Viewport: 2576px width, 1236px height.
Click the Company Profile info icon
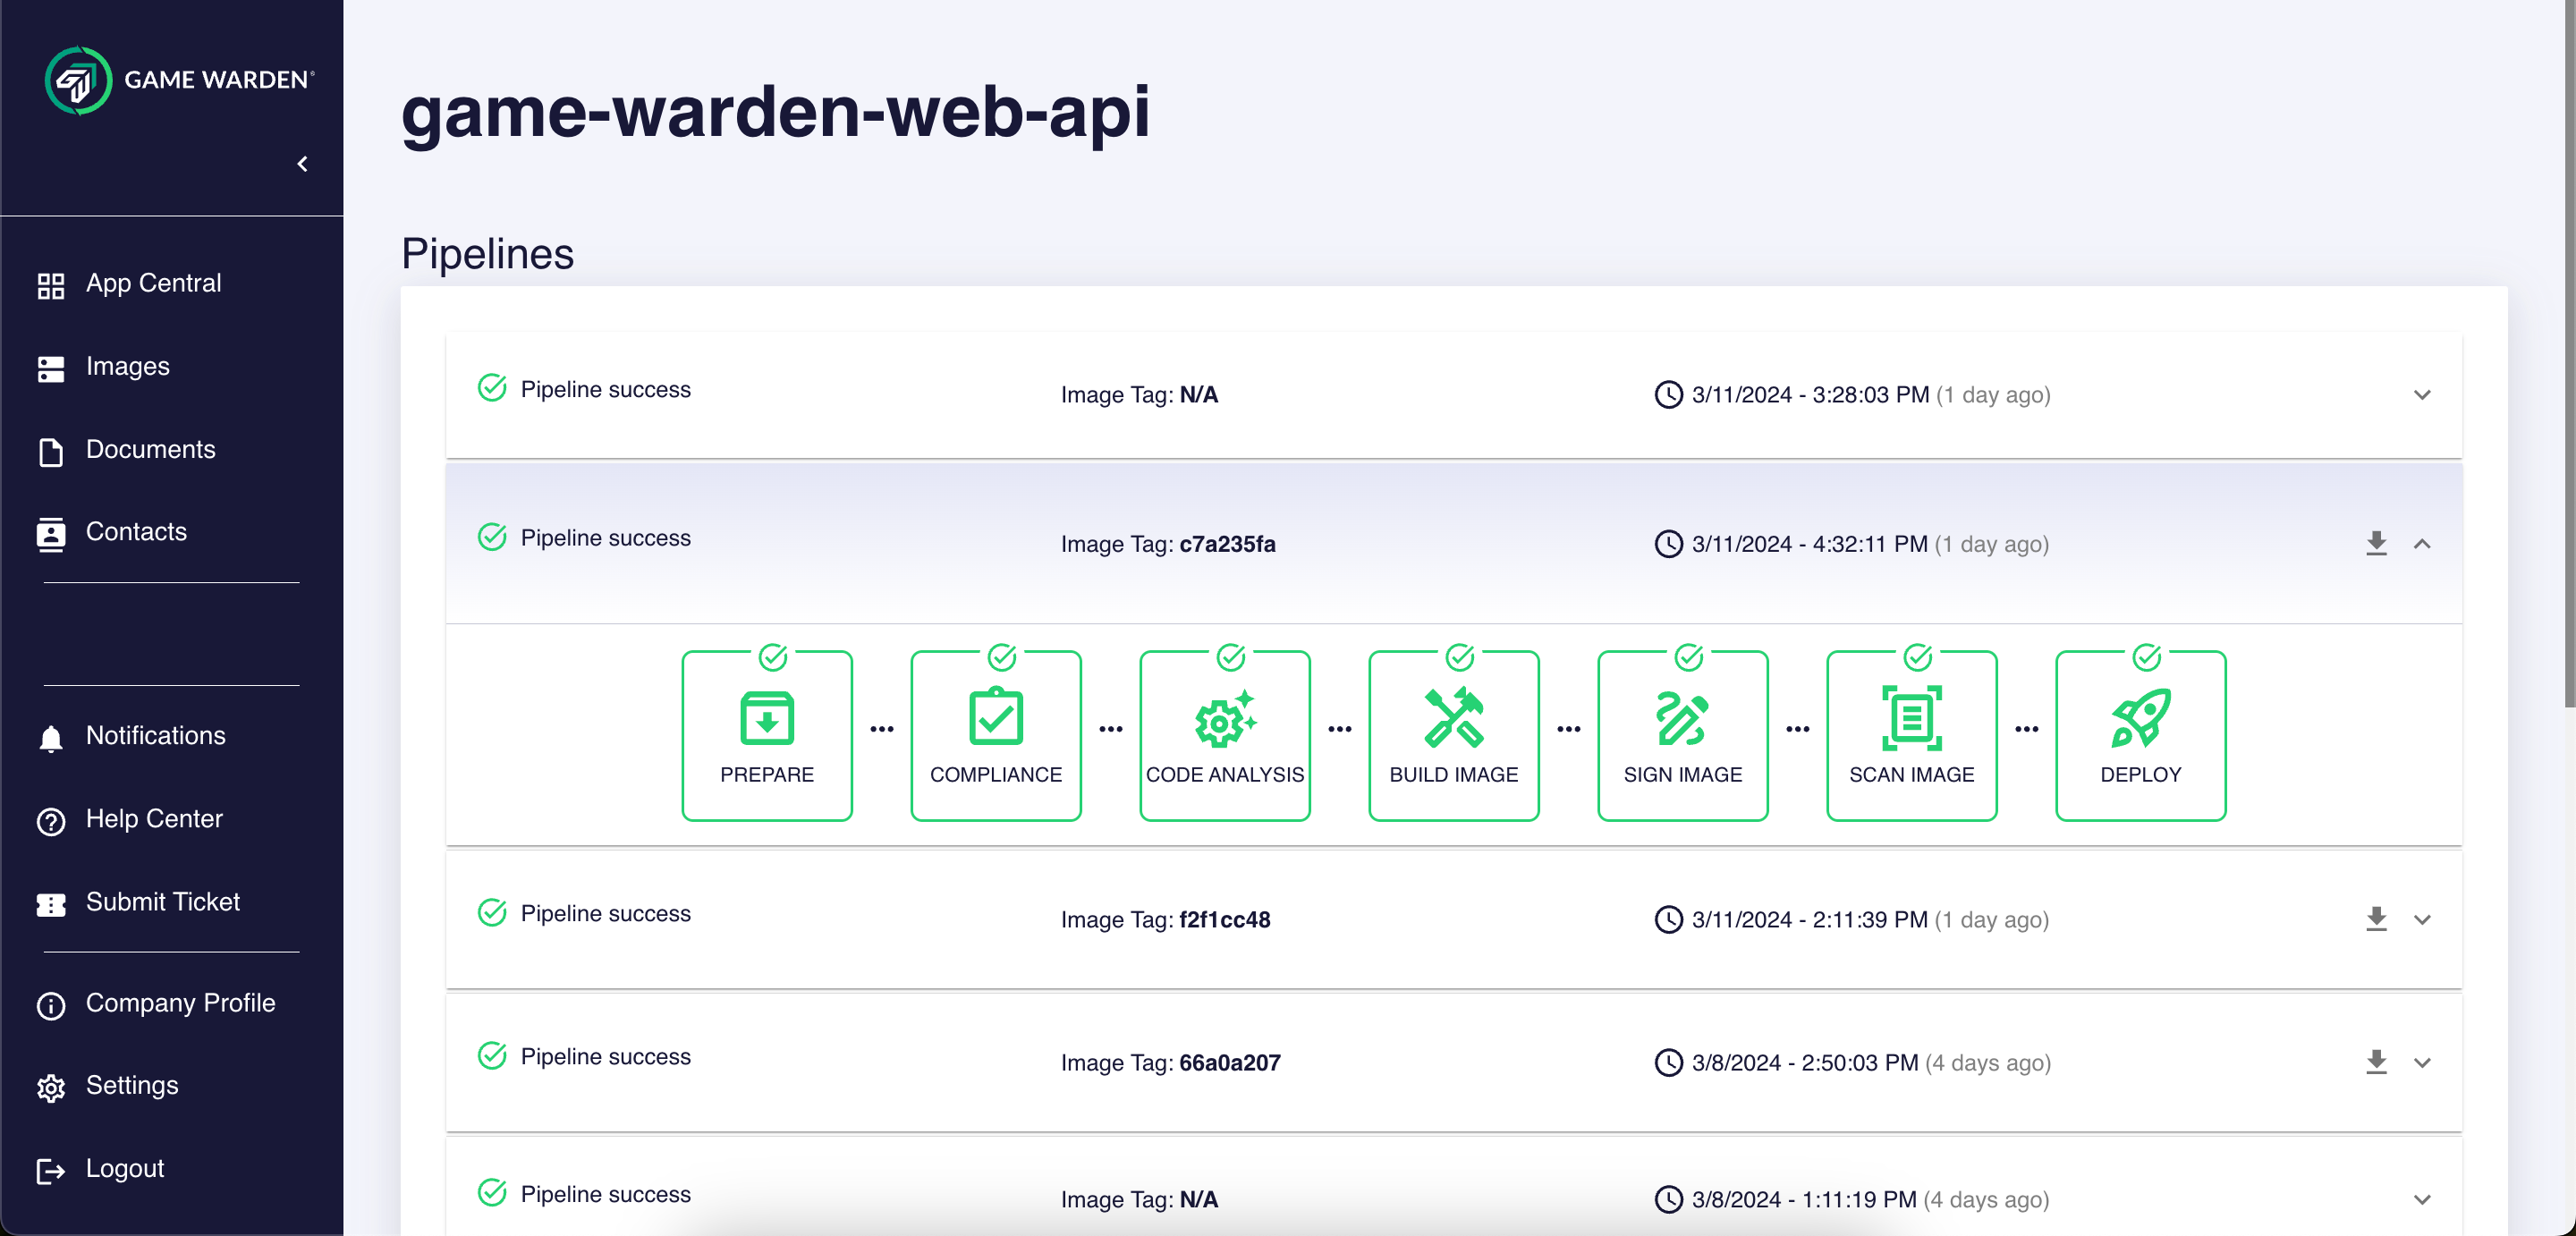point(51,1005)
